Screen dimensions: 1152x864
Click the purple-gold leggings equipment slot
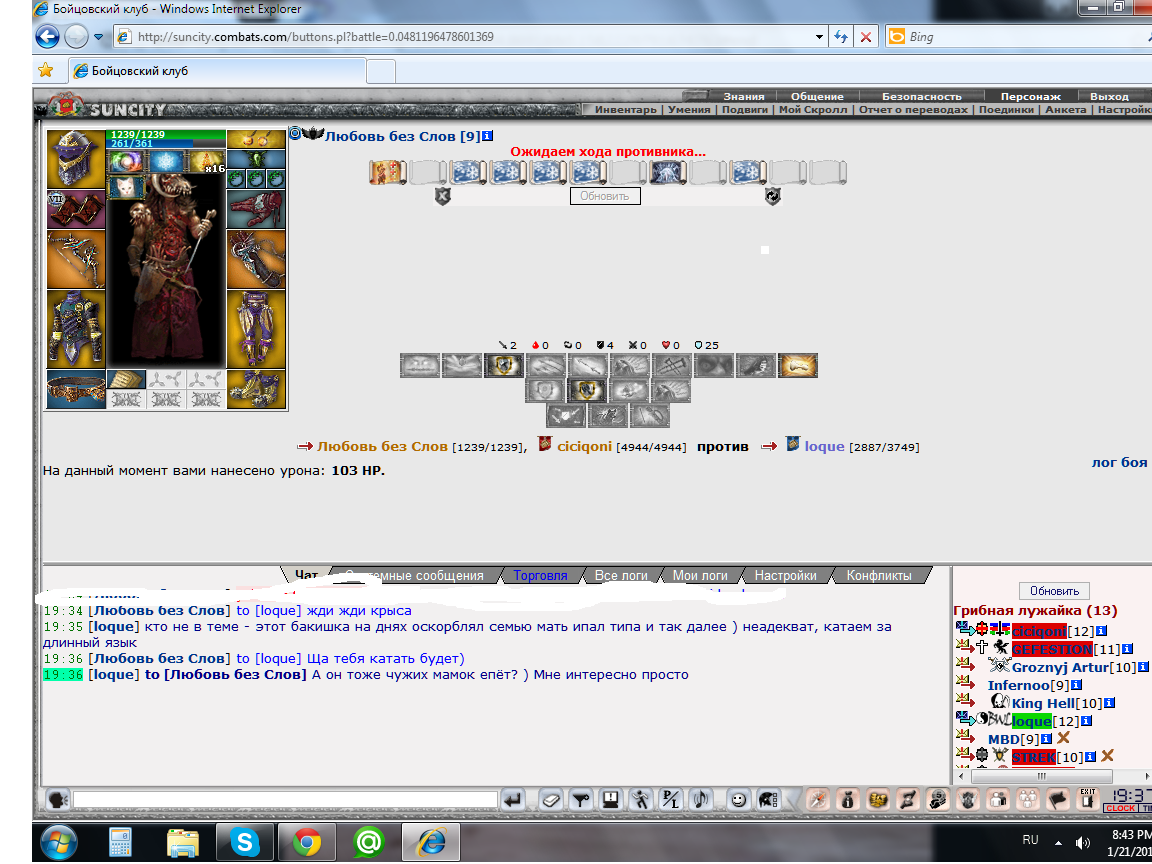[256, 328]
